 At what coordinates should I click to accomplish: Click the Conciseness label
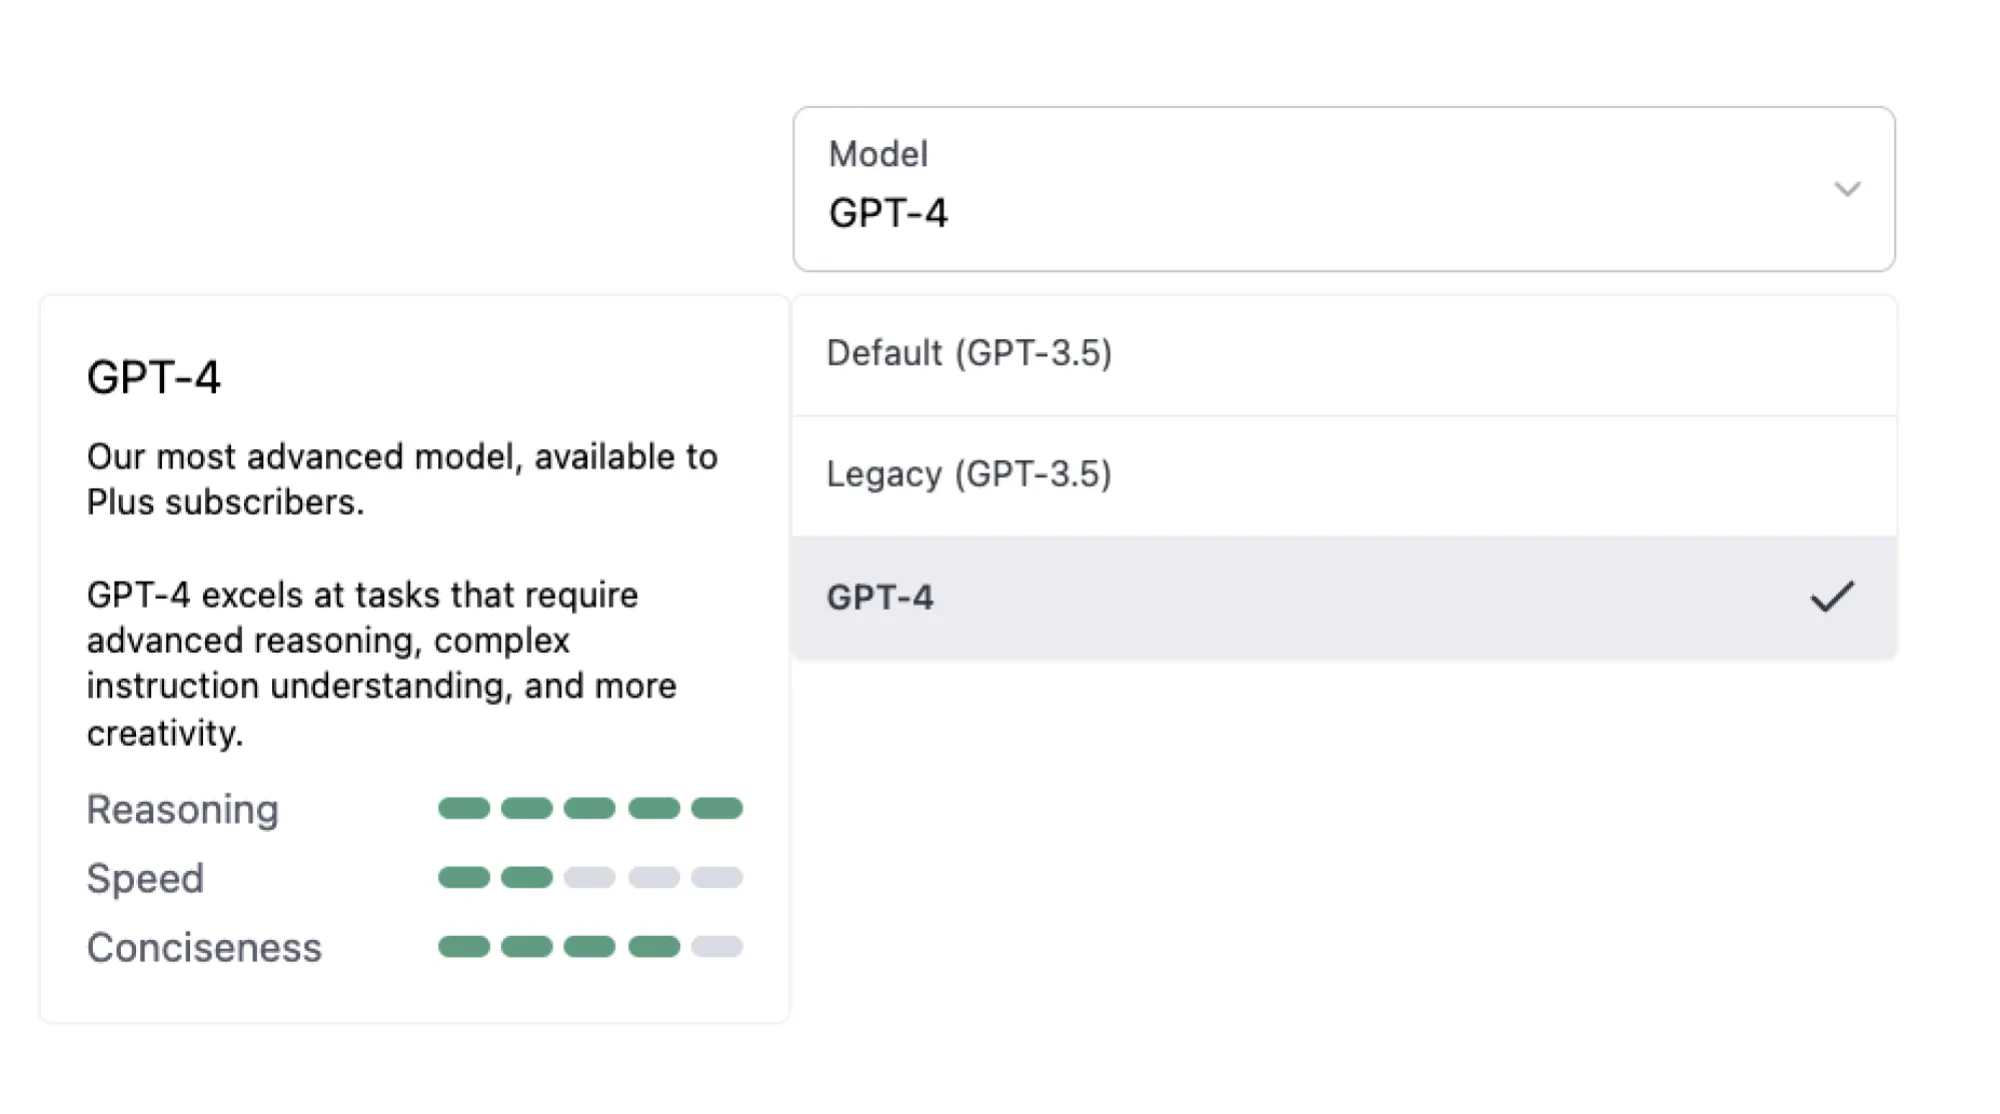click(x=204, y=947)
